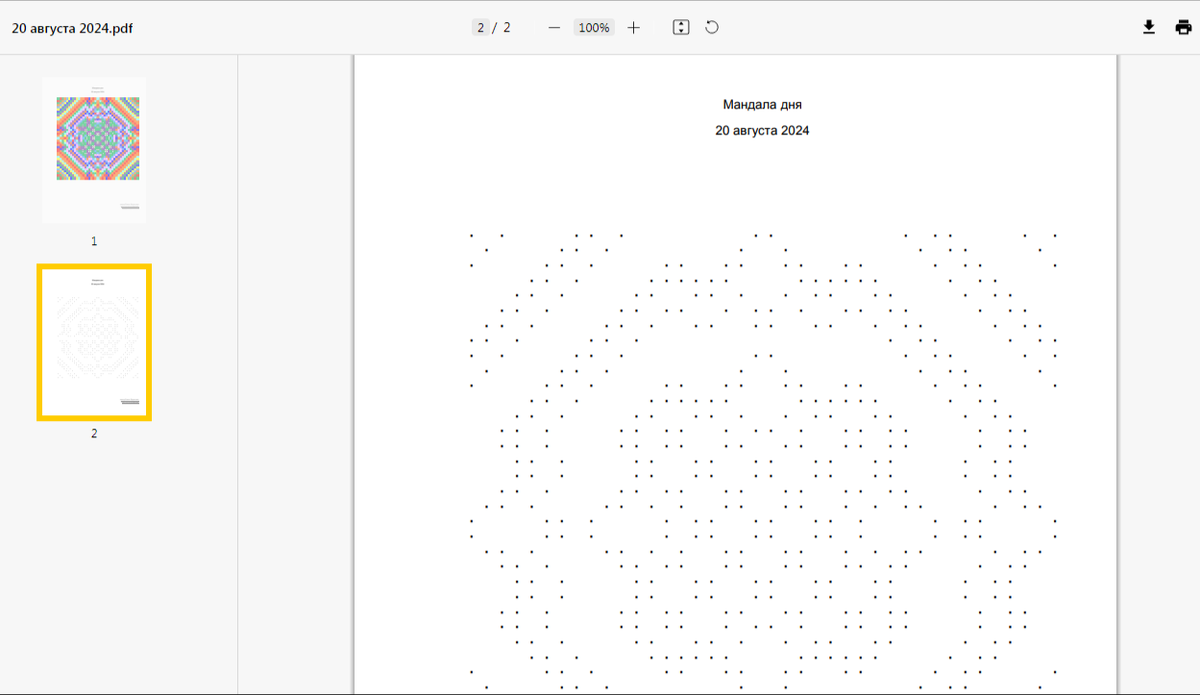
Task: Click the zoom in plus icon
Action: [x=633, y=28]
